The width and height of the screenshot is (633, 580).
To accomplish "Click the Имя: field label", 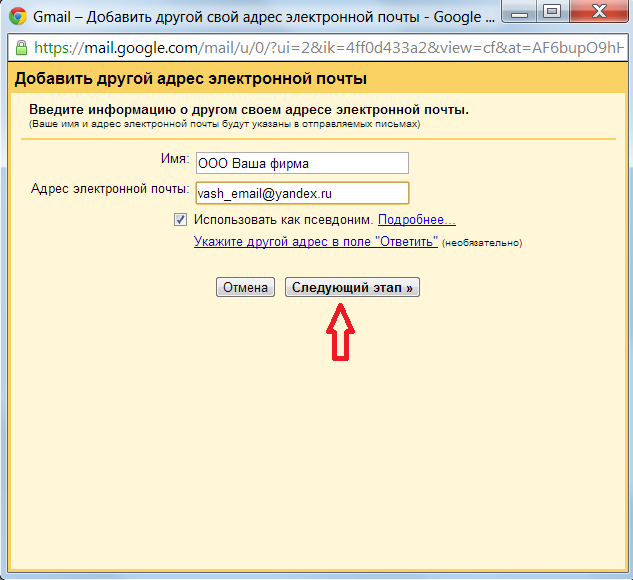I will pyautogui.click(x=174, y=160).
